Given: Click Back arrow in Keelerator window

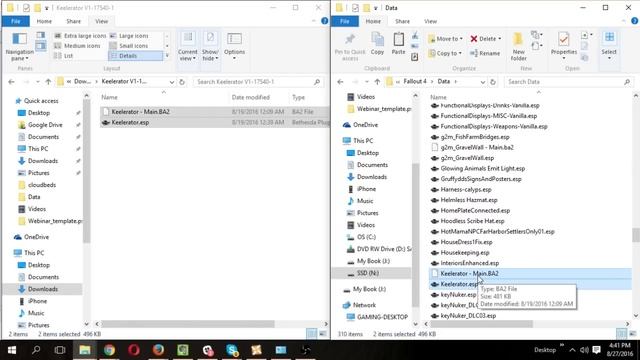Looking at the screenshot, I should pos(11,82).
